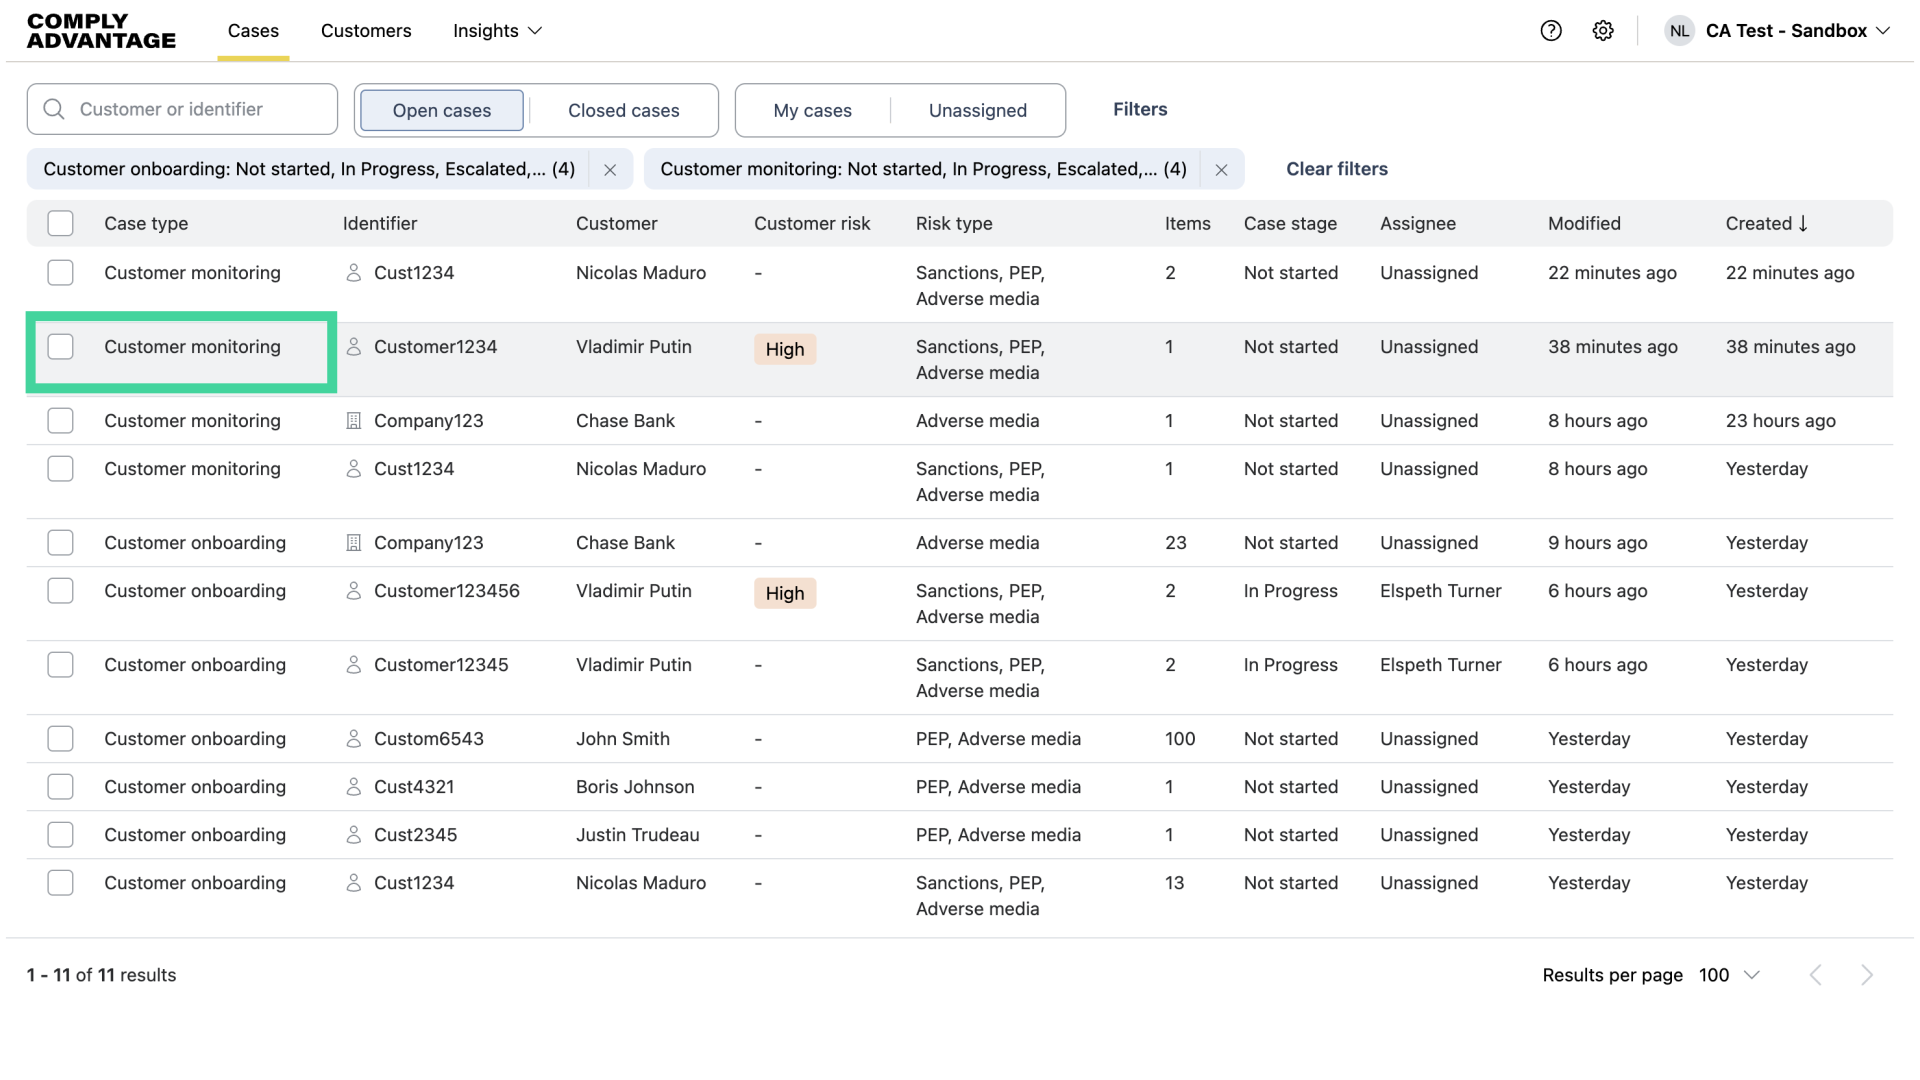
Task: Click the NL avatar icon
Action: tap(1679, 31)
